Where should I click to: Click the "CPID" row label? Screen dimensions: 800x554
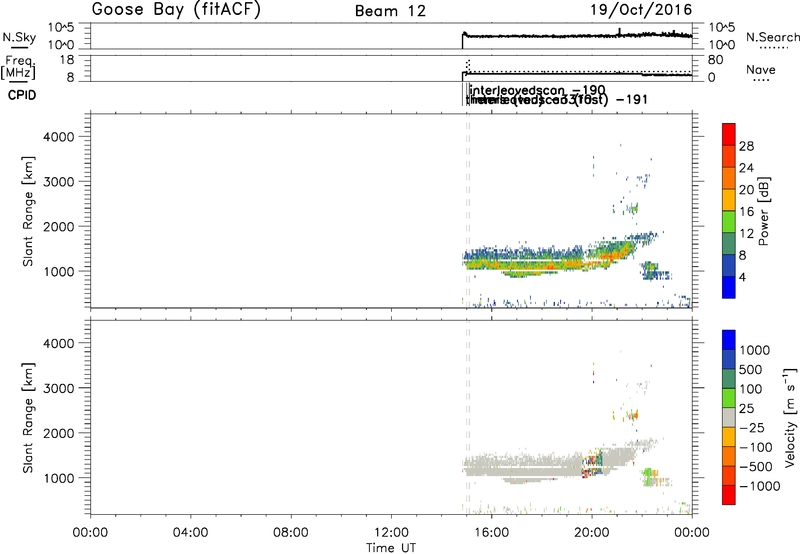point(22,95)
